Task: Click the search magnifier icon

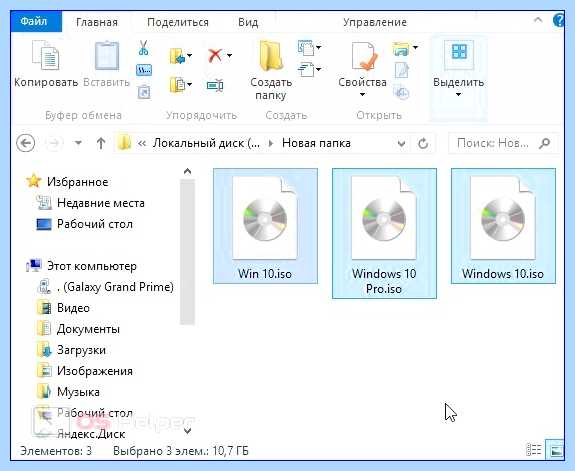Action: (545, 143)
